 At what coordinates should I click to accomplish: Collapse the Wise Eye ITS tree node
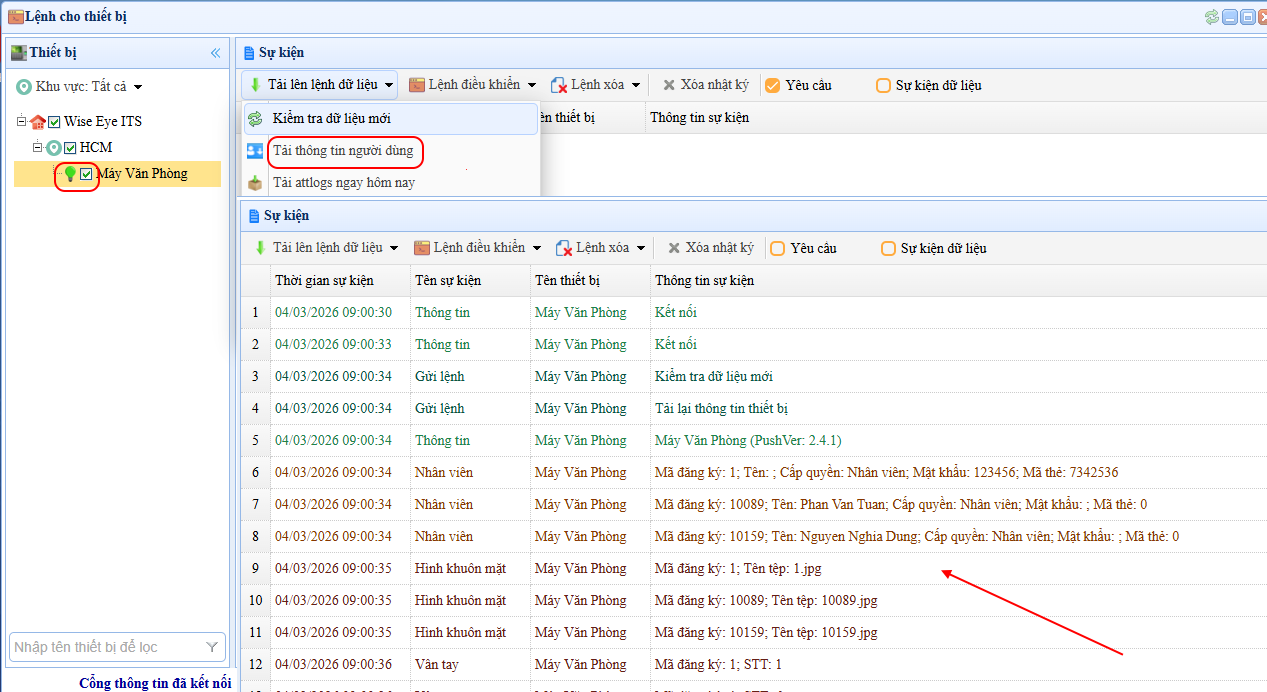click(21, 122)
